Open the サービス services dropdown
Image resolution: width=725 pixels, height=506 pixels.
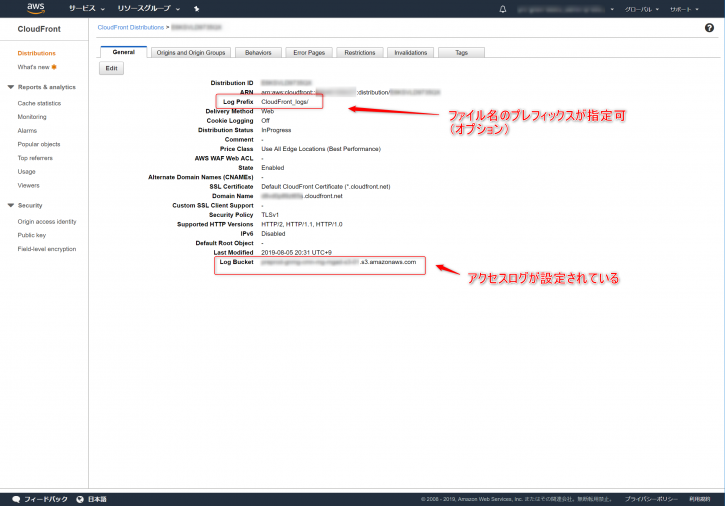point(87,8)
